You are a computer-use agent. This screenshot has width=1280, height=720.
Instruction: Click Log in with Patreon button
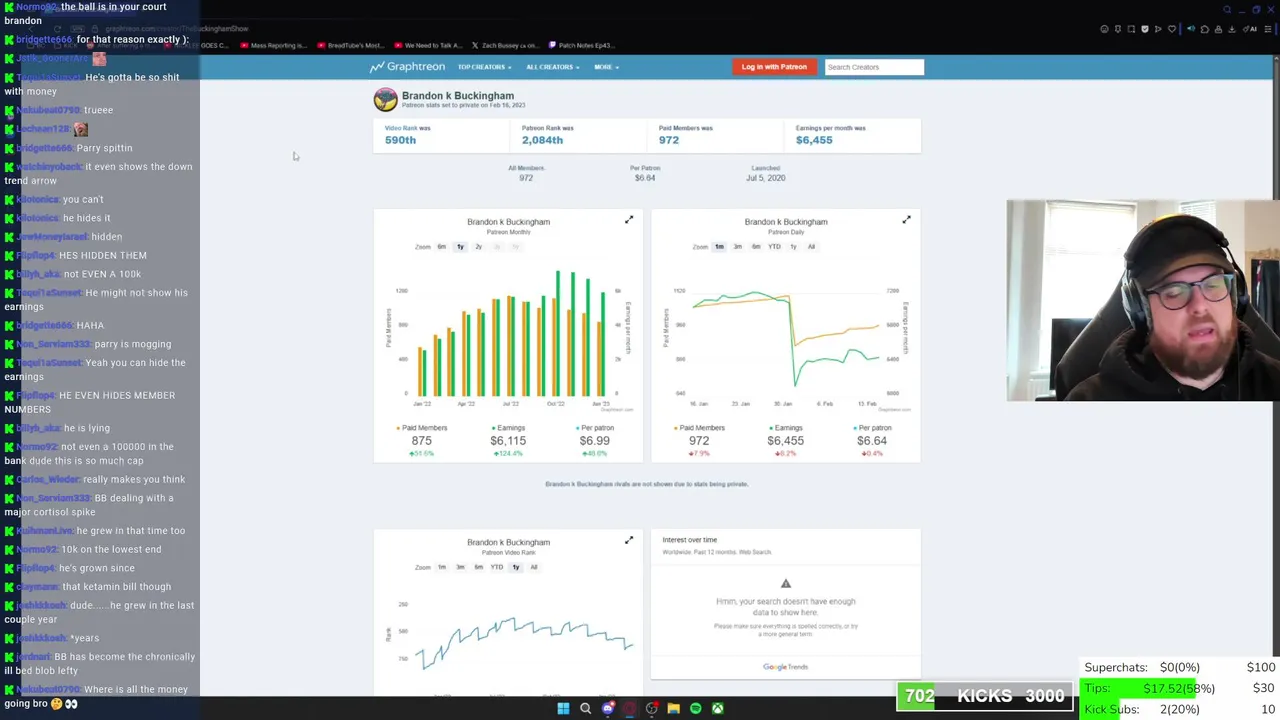pos(774,67)
